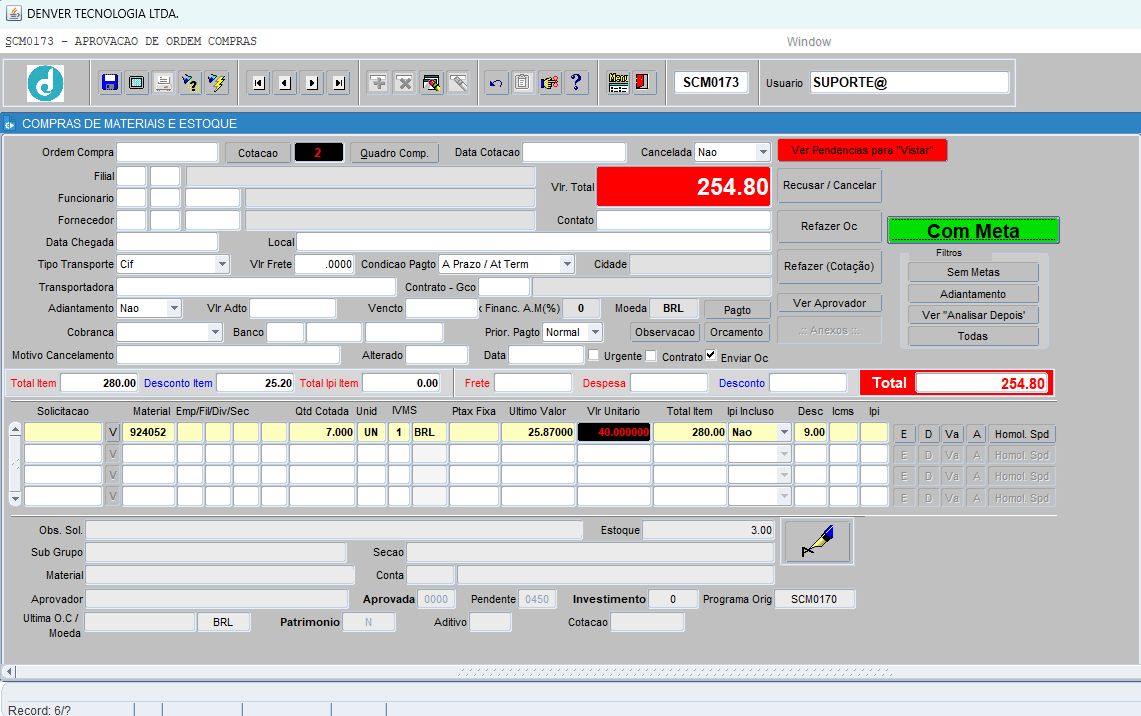This screenshot has height=716, width=1141.
Task: Open the Tipo Transporte dropdown
Action: 223,264
